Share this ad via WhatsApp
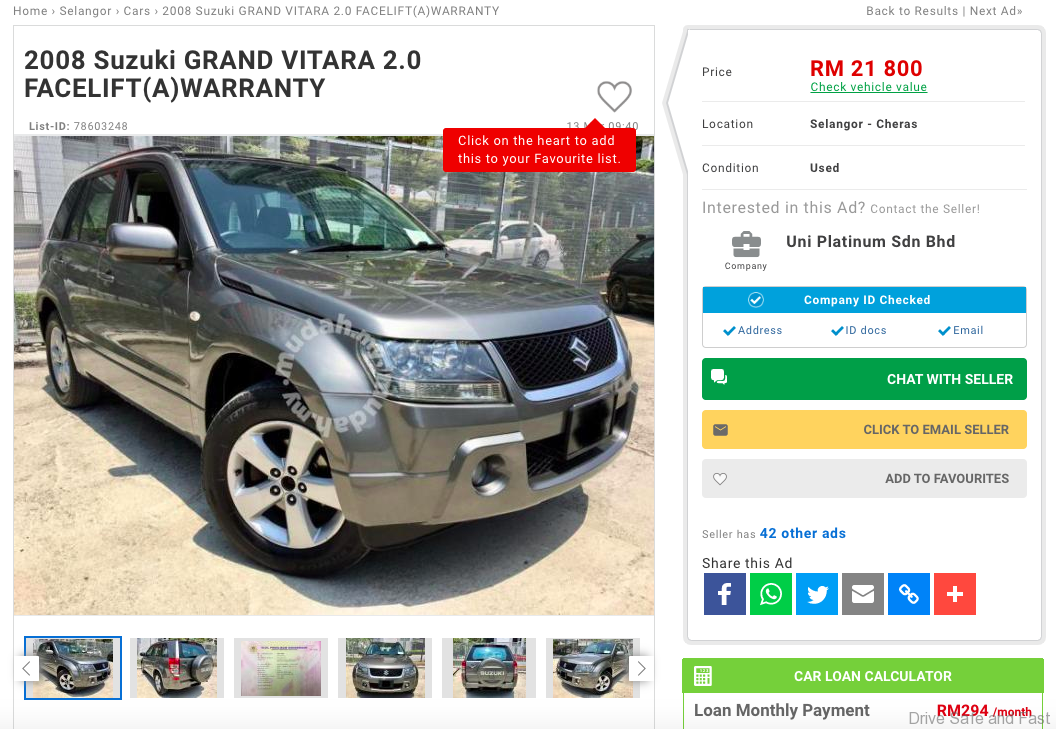Image resolution: width=1056 pixels, height=729 pixels. tap(770, 594)
